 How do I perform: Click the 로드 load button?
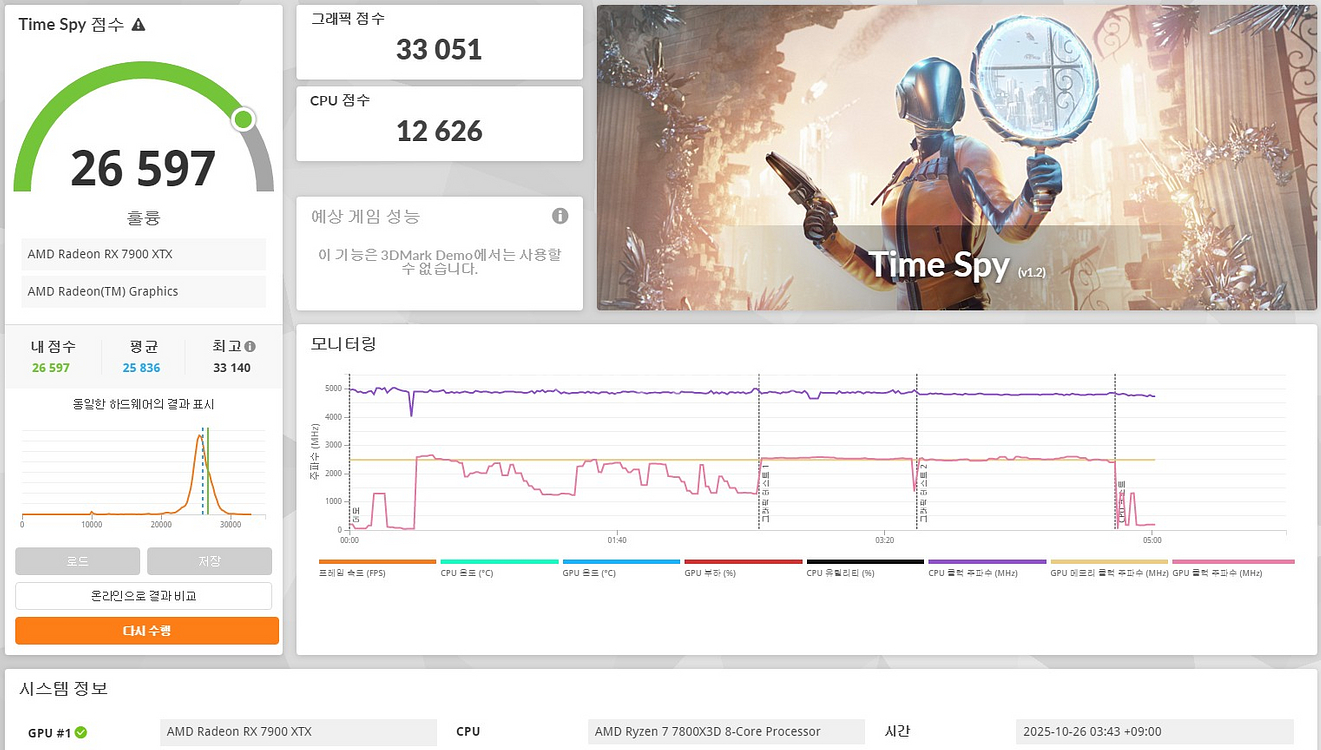click(78, 561)
